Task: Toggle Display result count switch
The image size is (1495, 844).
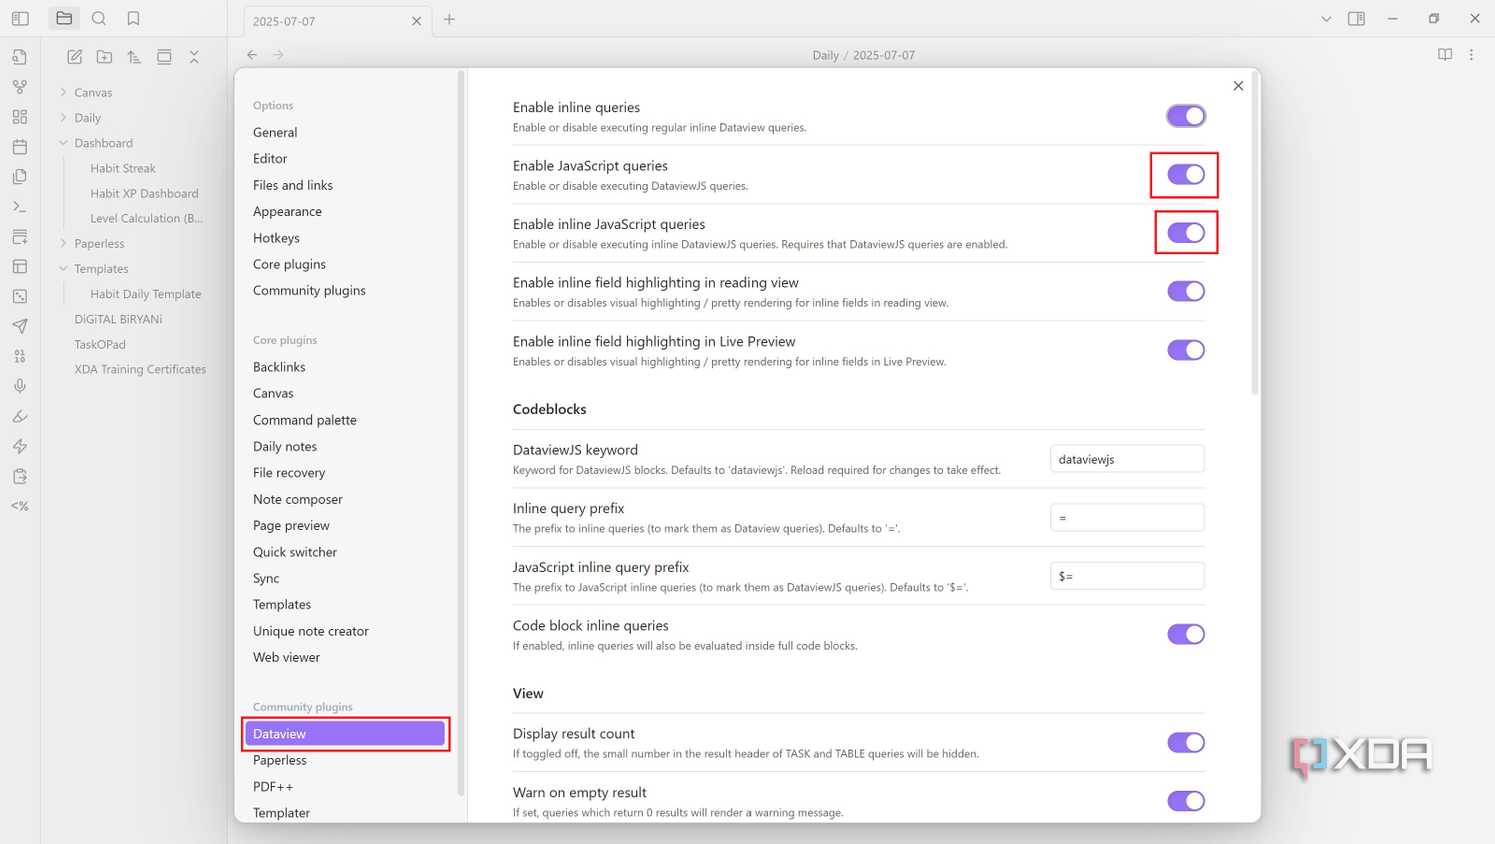Action: 1186,742
